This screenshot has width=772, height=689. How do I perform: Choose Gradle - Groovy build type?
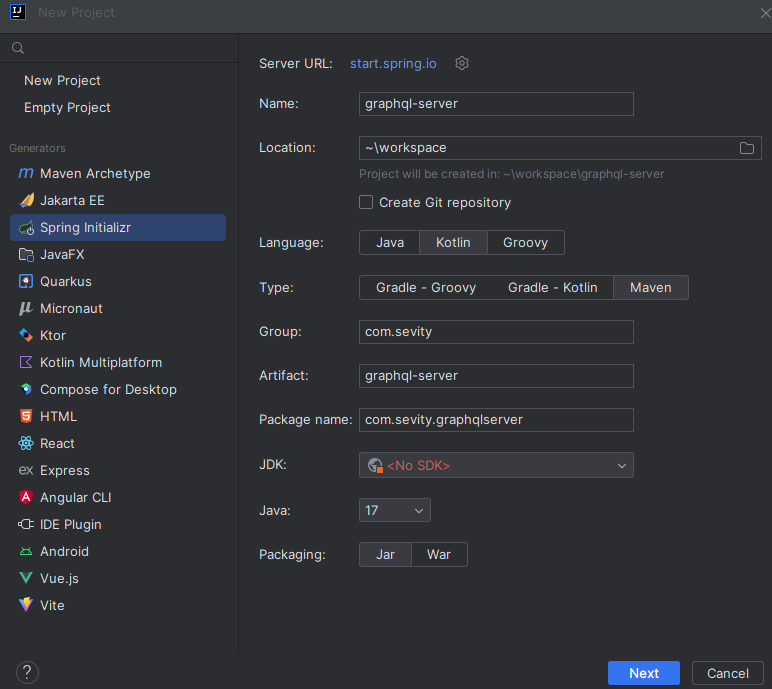[426, 288]
